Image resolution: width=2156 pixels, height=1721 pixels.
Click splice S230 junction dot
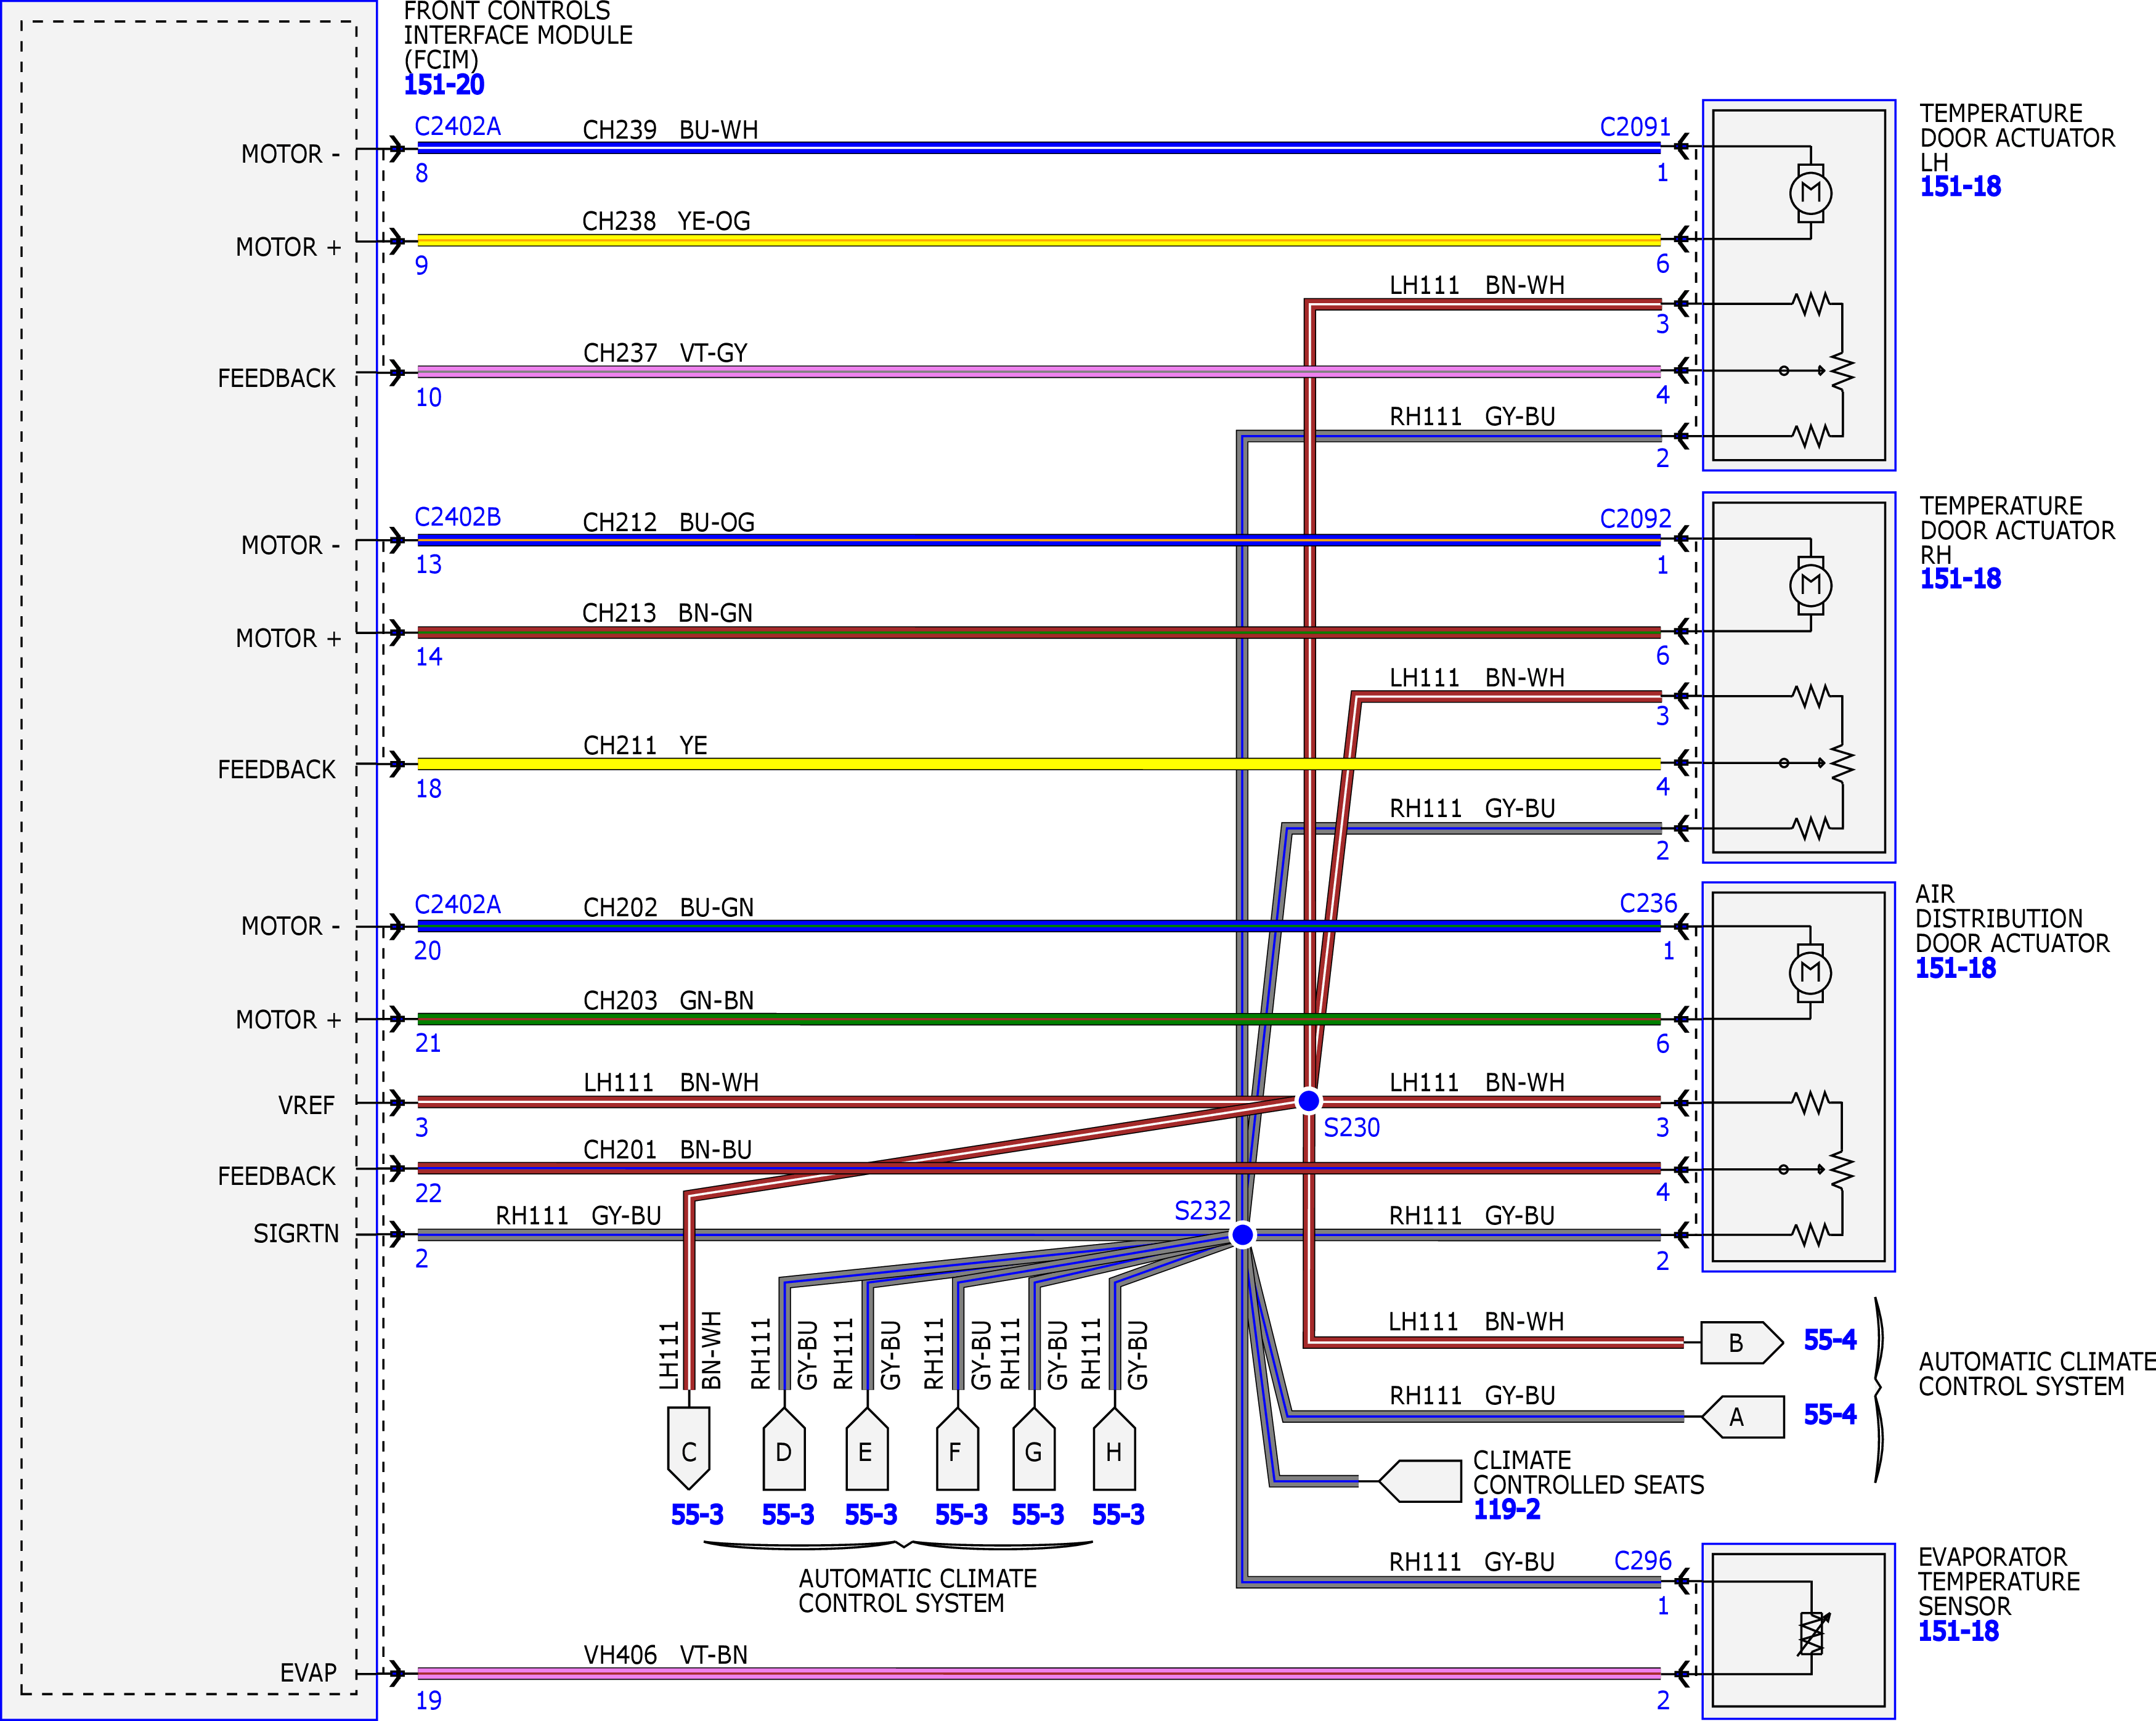[x=1308, y=1101]
